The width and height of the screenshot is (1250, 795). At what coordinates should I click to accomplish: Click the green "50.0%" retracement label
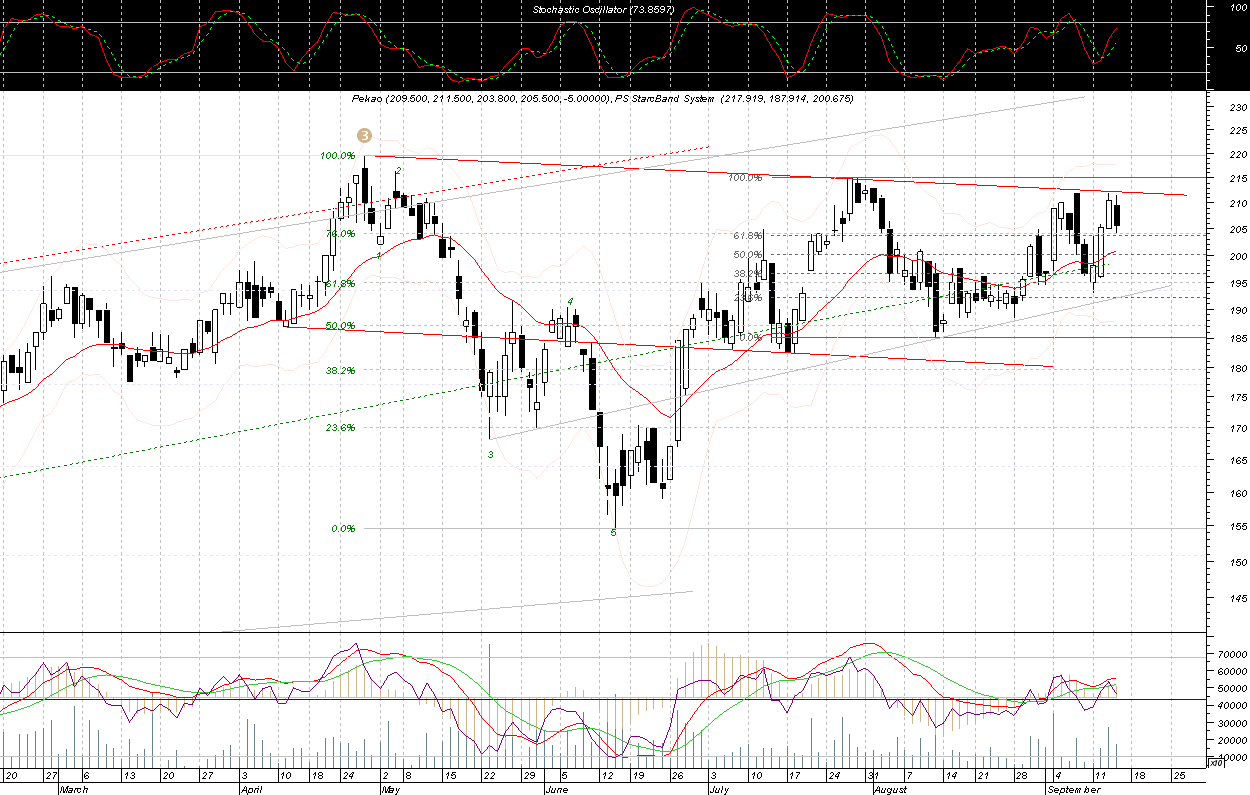click(x=340, y=326)
